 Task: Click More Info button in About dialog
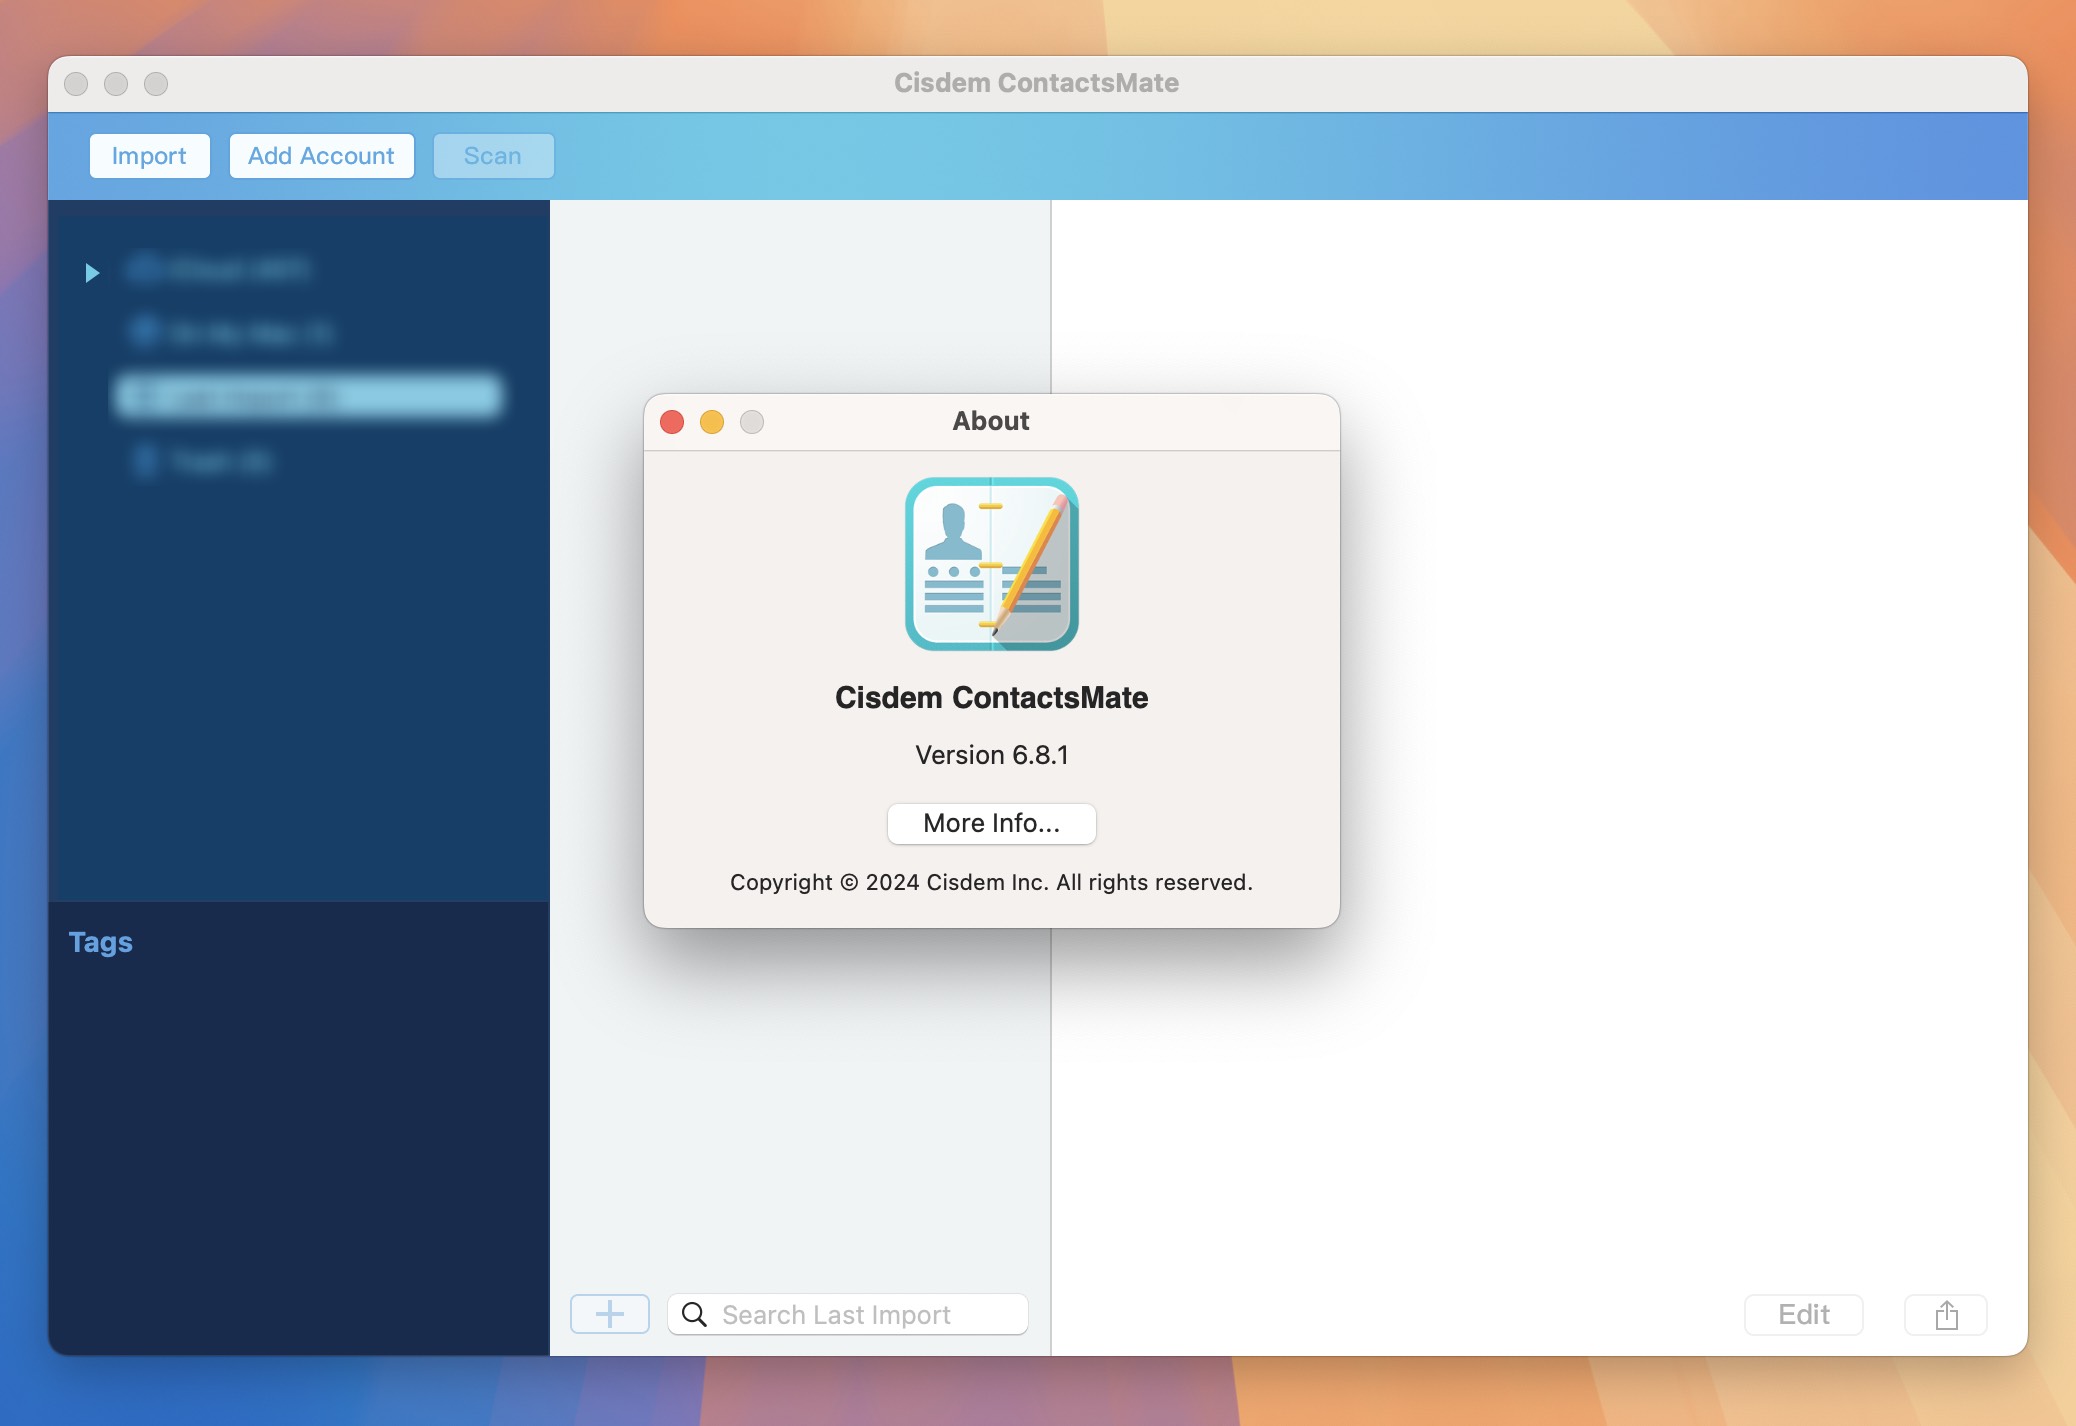coord(991,822)
